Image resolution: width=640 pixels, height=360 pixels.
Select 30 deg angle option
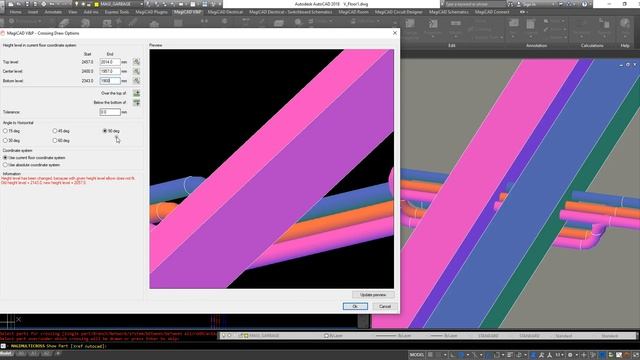click(x=5, y=140)
